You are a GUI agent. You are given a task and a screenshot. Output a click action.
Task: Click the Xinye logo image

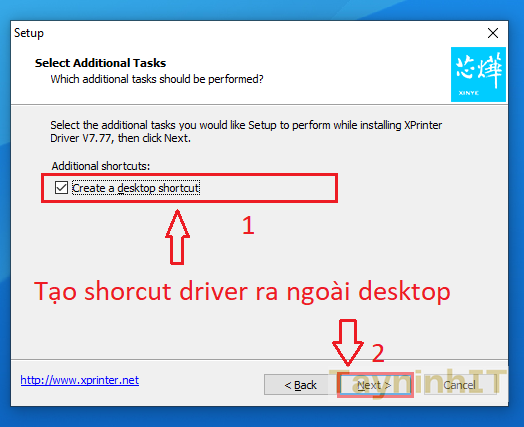[x=478, y=74]
